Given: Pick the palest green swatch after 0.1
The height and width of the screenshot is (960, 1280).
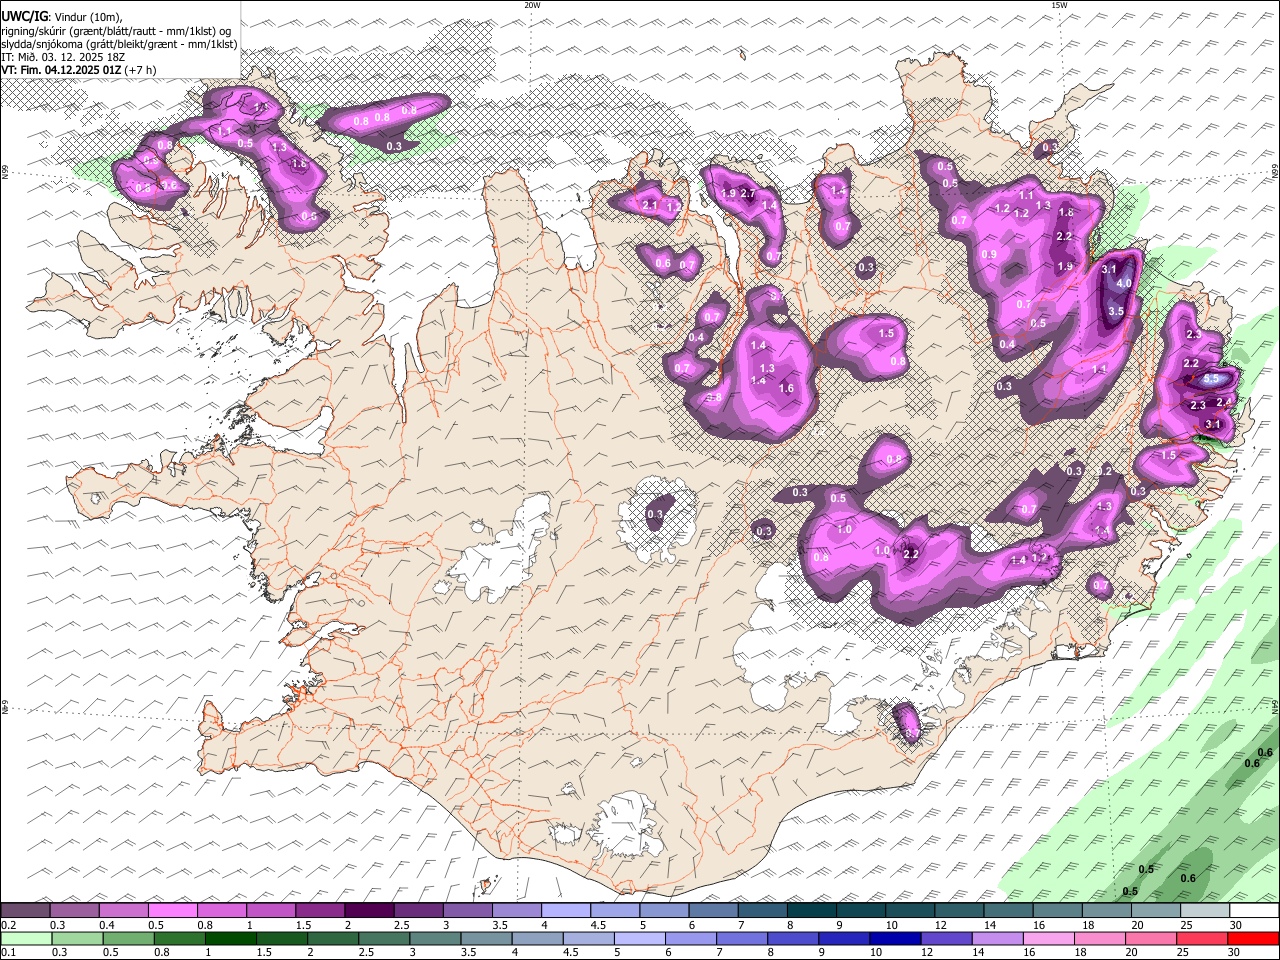Looking at the screenshot, I should (26, 938).
